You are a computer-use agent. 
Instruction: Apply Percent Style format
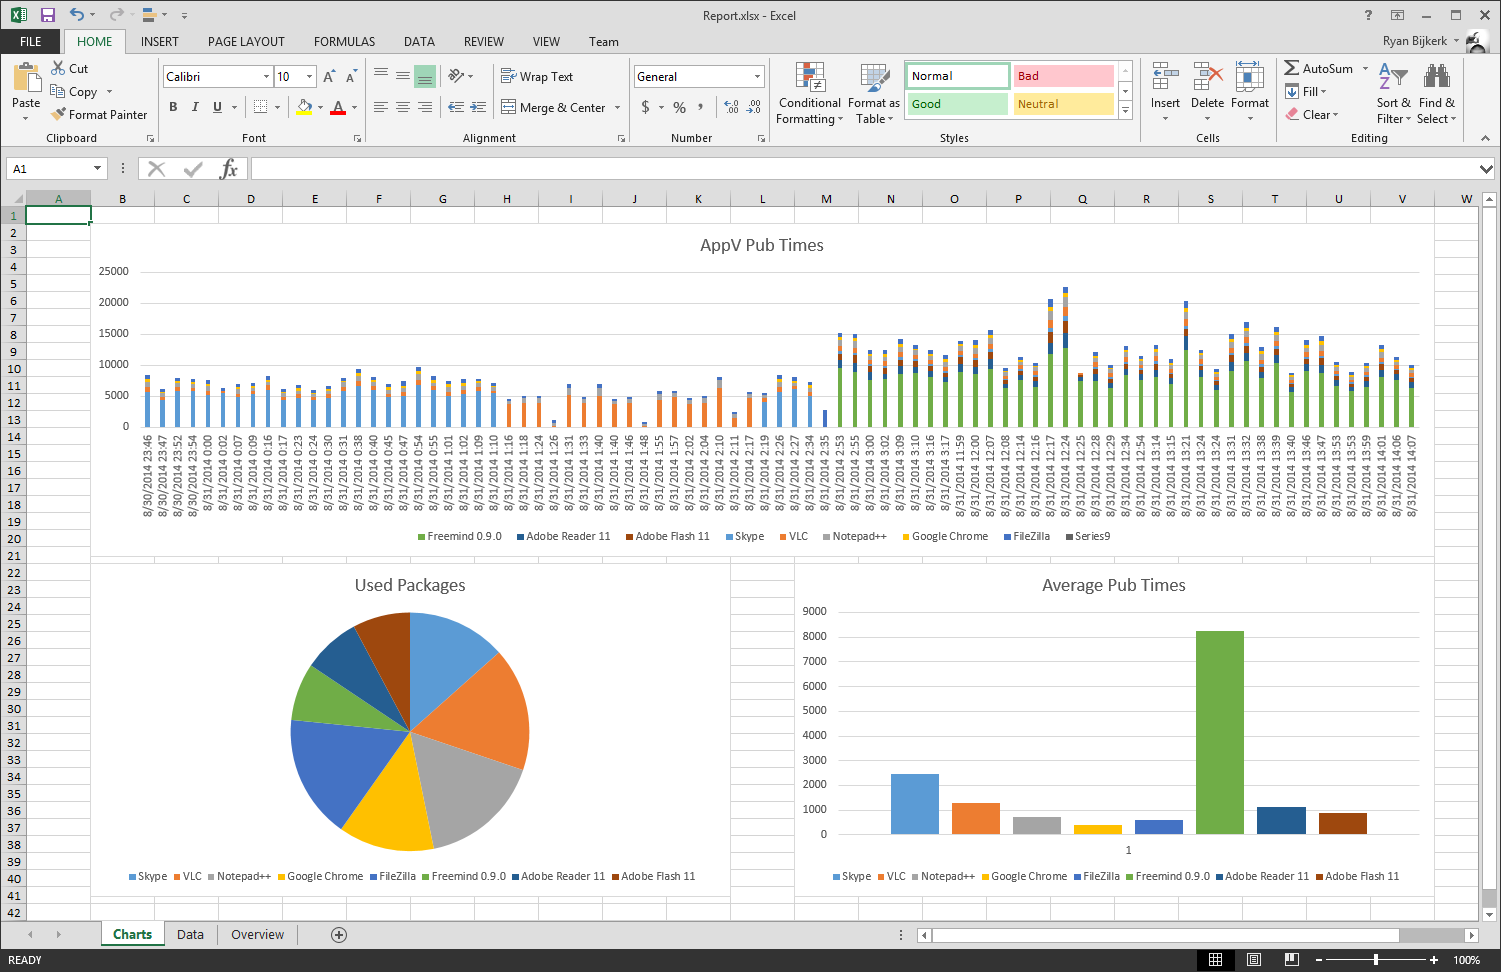click(679, 107)
